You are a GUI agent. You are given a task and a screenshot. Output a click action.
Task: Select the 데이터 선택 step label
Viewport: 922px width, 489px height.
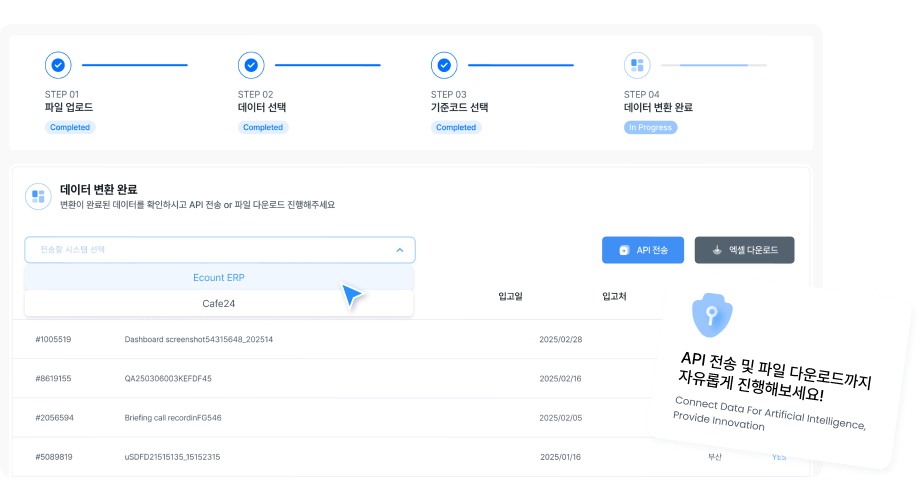[262, 108]
